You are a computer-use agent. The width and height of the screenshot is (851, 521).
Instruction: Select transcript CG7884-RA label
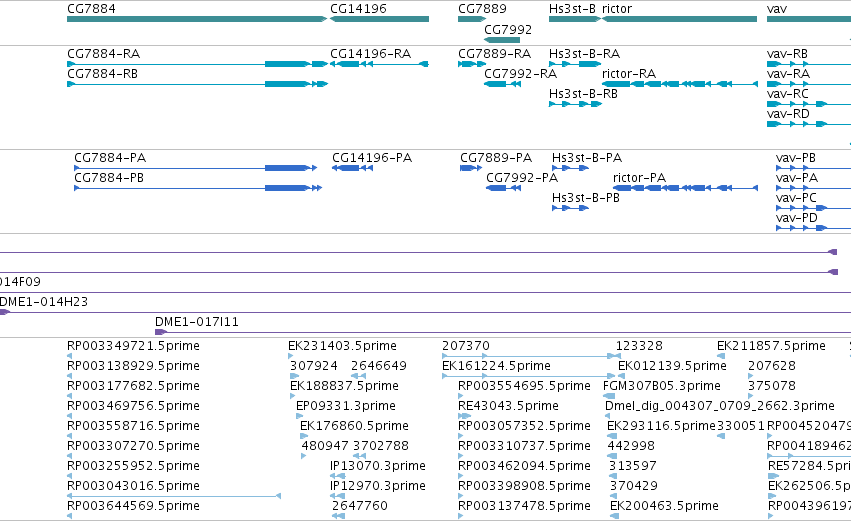[104, 54]
